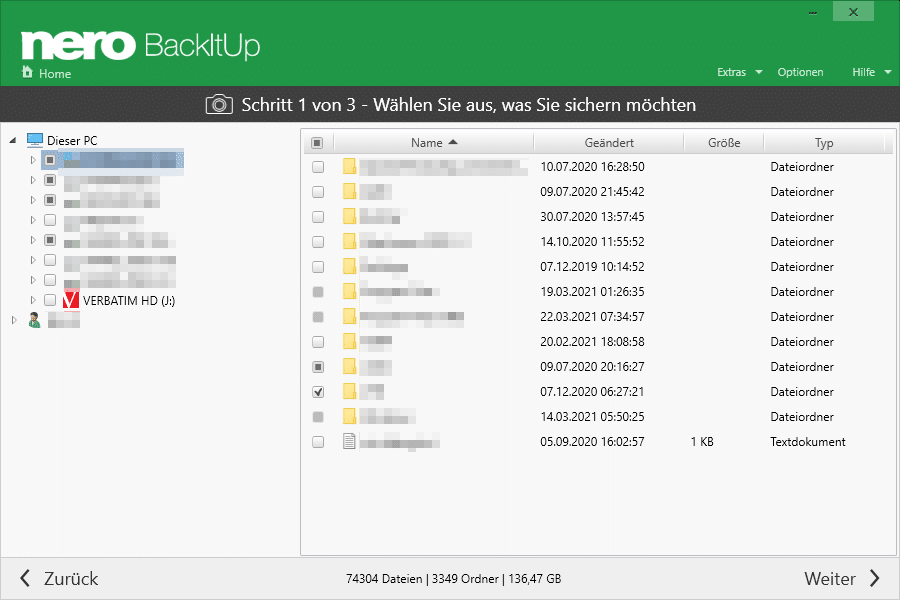Click the Home house icon
This screenshot has width=900, height=600.
pyautogui.click(x=28, y=73)
